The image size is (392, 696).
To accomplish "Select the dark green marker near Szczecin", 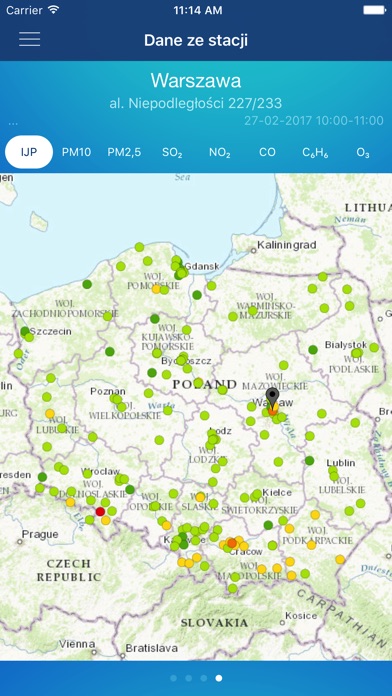I will (x=25, y=331).
